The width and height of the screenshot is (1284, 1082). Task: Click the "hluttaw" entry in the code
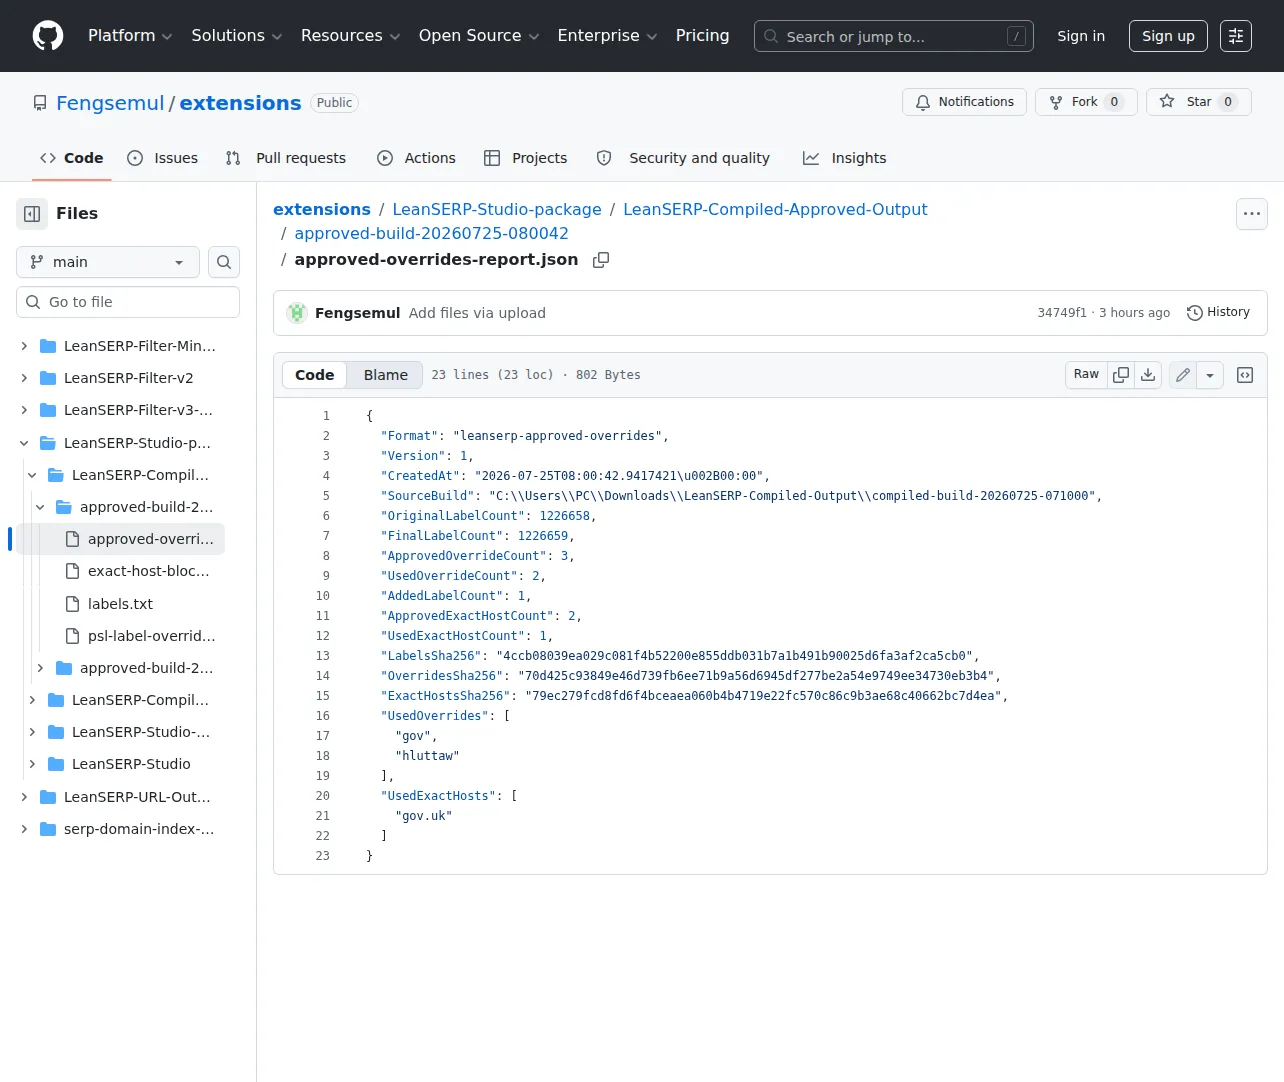427,756
